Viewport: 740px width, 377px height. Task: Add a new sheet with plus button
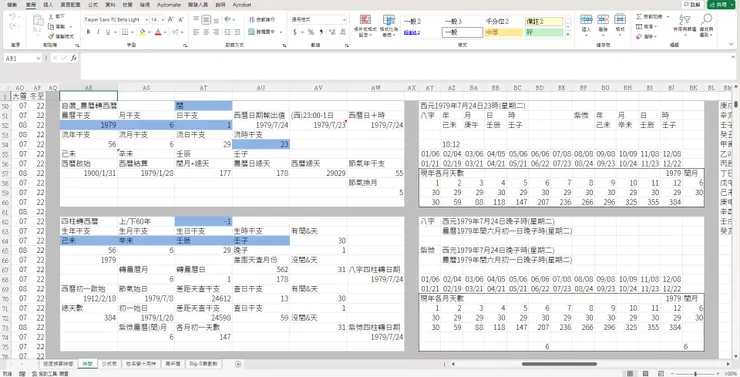coord(238,364)
